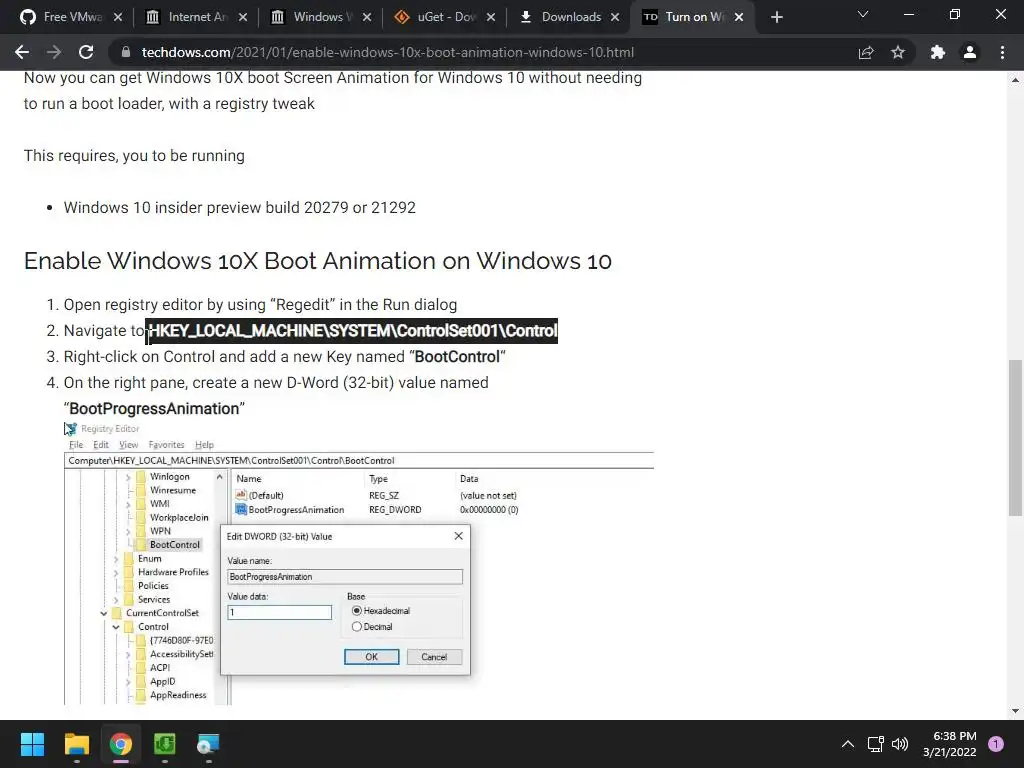Click the volume speaker tray icon
1024x768 pixels.
(x=900, y=744)
